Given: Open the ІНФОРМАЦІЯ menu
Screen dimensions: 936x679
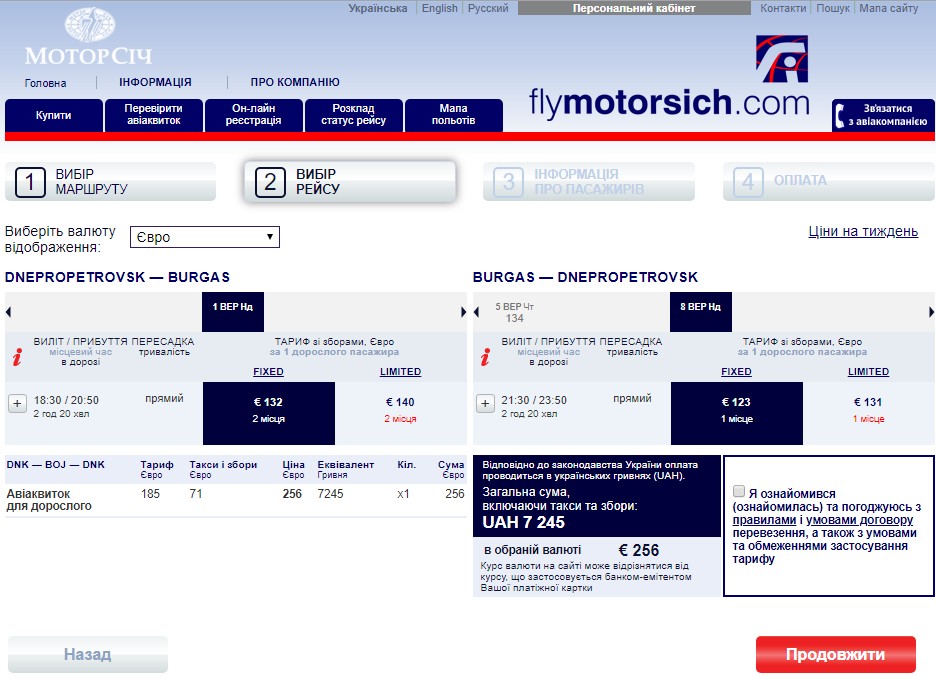Looking at the screenshot, I should [155, 82].
